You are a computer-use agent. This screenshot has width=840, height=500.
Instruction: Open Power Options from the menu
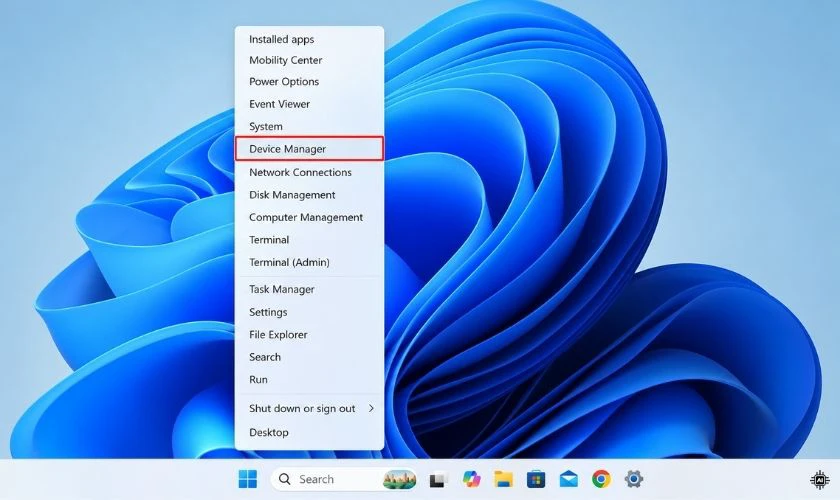click(309, 81)
